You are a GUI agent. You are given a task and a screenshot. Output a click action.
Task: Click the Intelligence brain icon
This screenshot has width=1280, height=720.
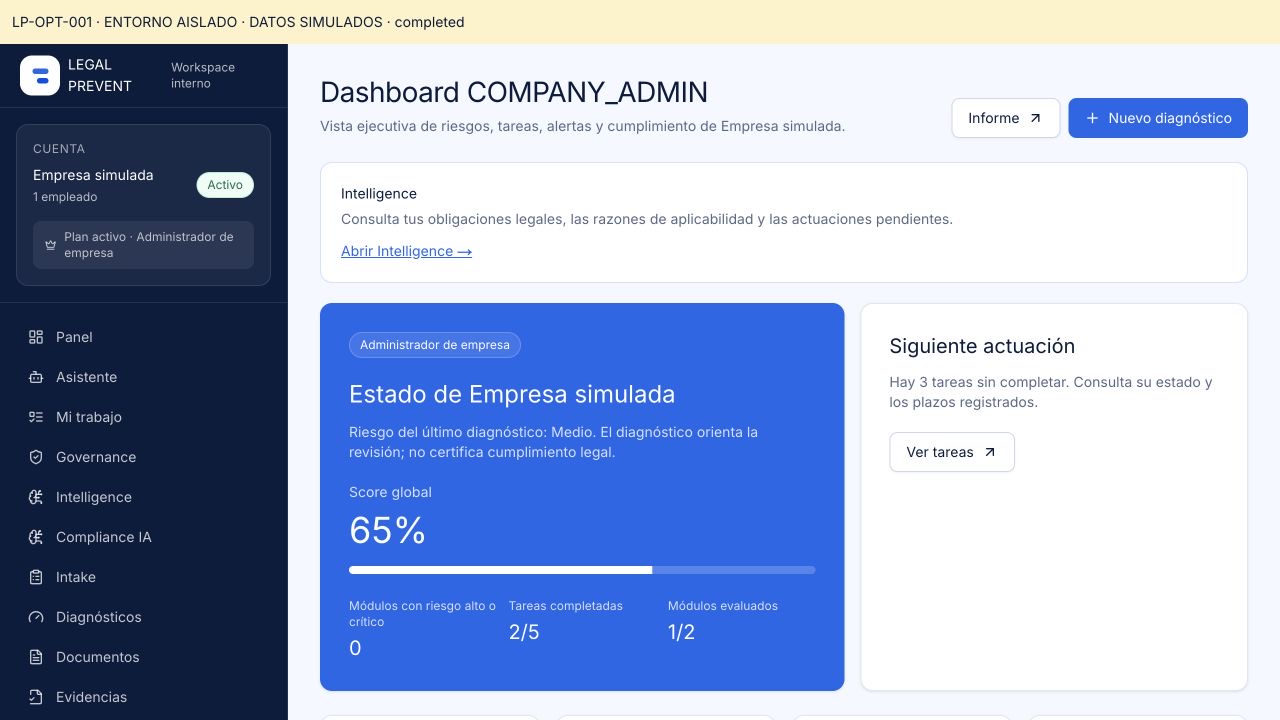36,497
